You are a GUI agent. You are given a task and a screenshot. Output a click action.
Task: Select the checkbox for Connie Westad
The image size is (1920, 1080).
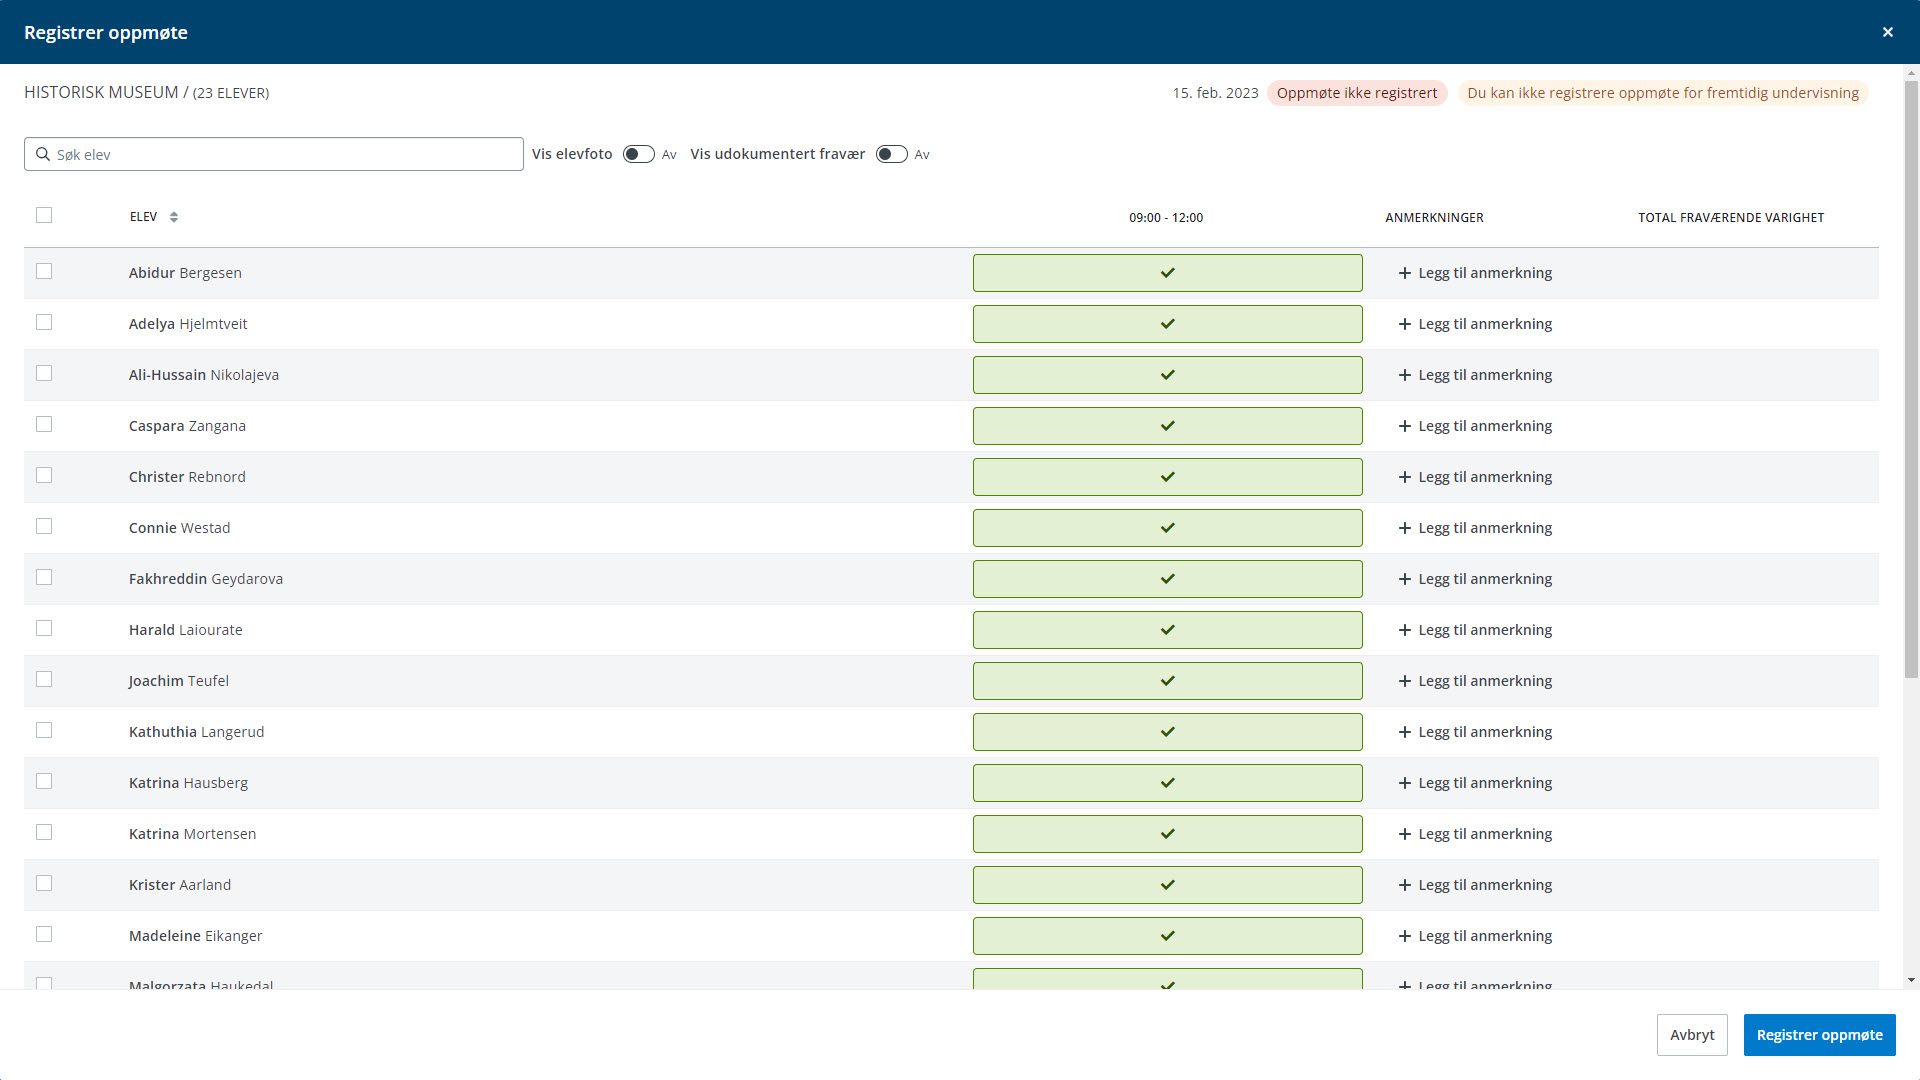44,526
